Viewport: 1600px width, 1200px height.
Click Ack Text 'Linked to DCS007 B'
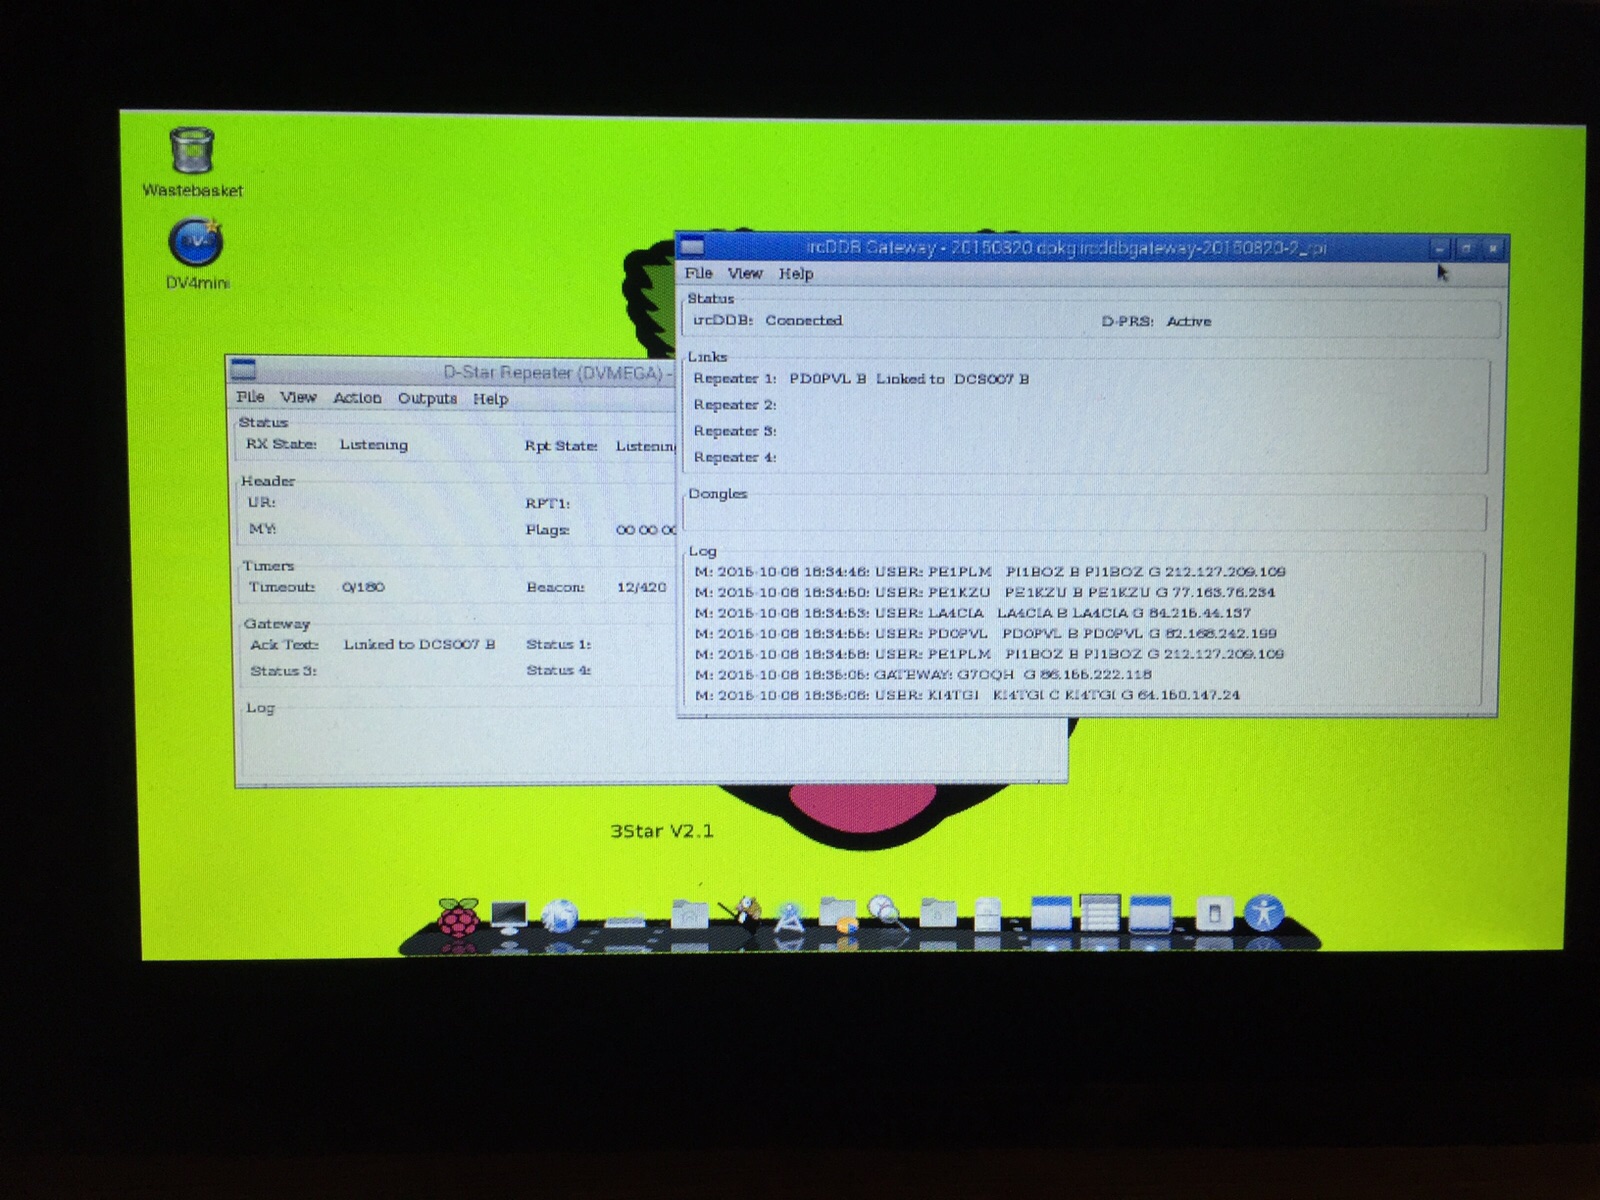[x=419, y=644]
